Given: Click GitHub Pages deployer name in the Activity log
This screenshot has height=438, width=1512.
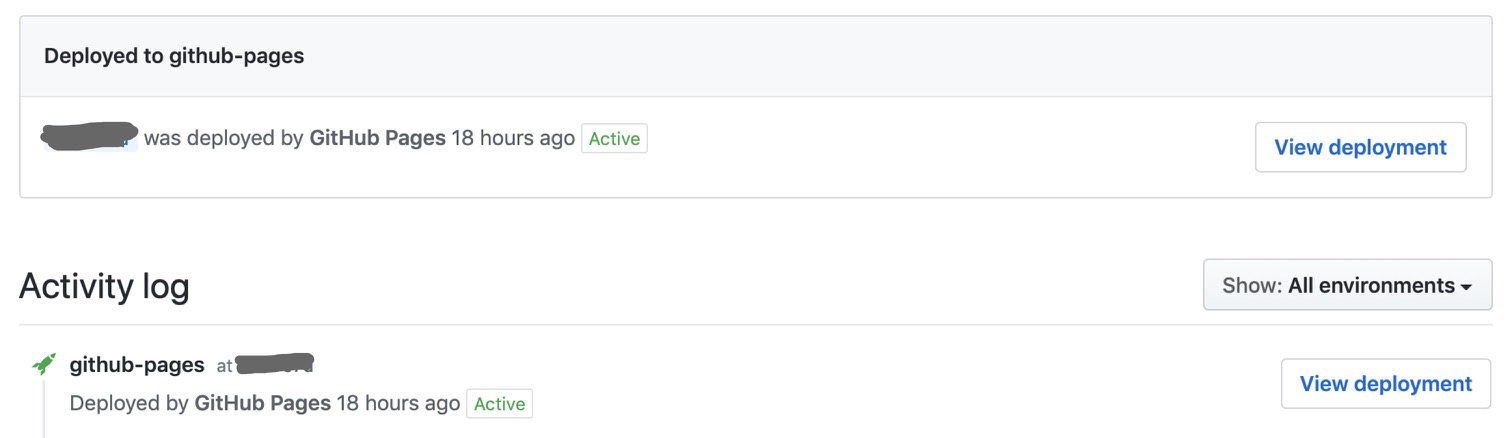Looking at the screenshot, I should pos(262,403).
